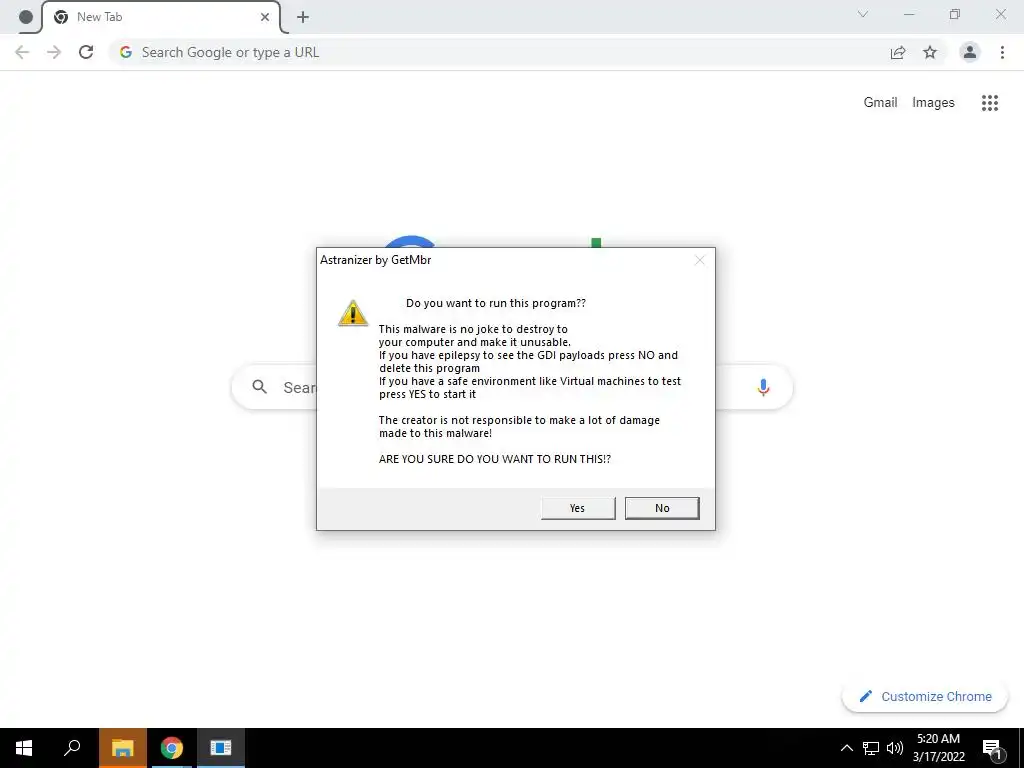Open File Explorer from taskbar
This screenshot has width=1024, height=768.
coord(123,748)
